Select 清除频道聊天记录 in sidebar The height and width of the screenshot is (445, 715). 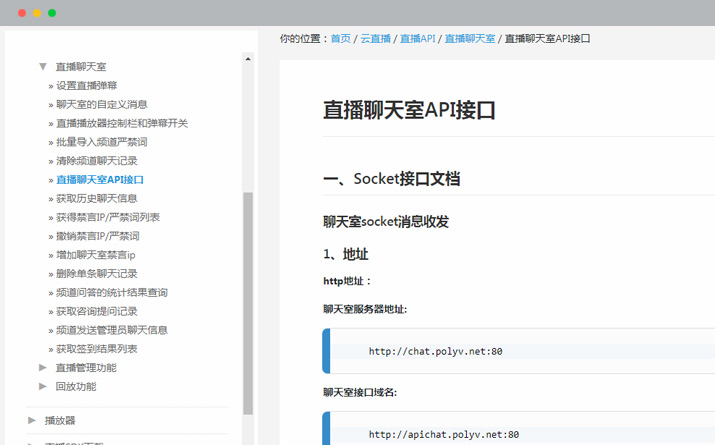96,161
